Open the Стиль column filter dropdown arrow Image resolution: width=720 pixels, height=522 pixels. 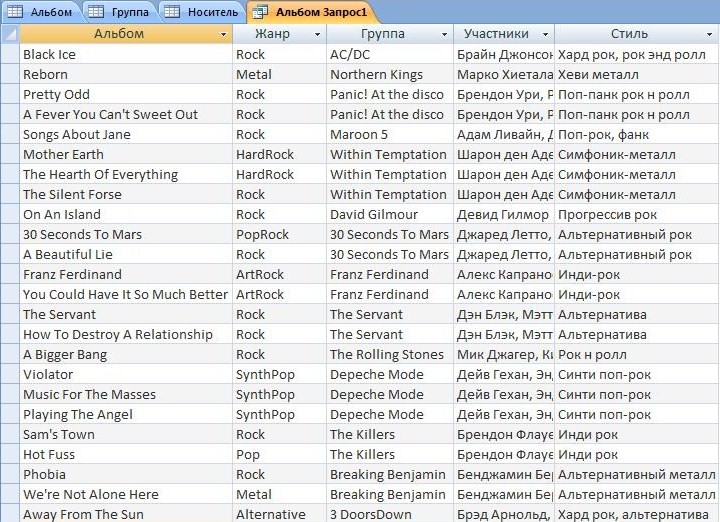[709, 34]
